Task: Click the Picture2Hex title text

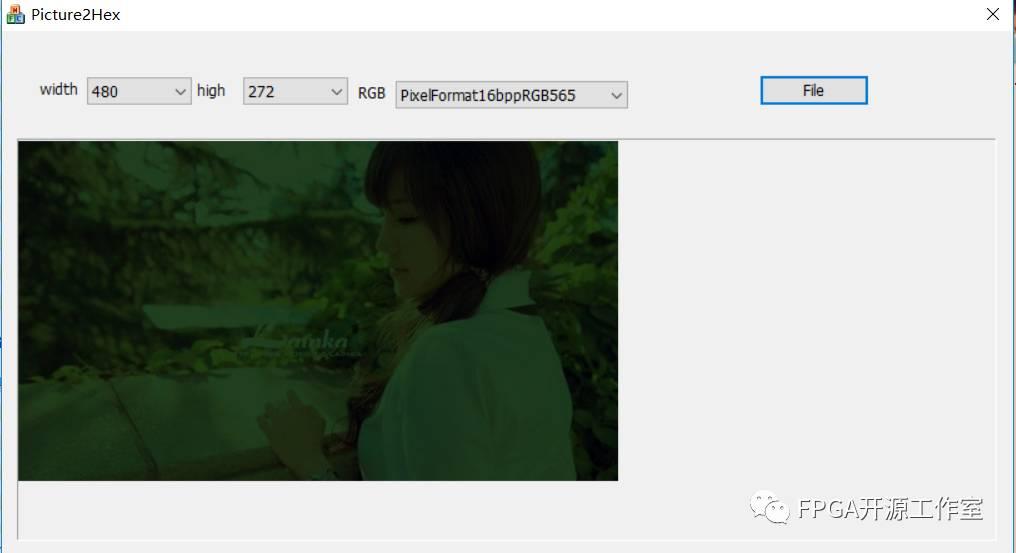Action: pos(76,15)
